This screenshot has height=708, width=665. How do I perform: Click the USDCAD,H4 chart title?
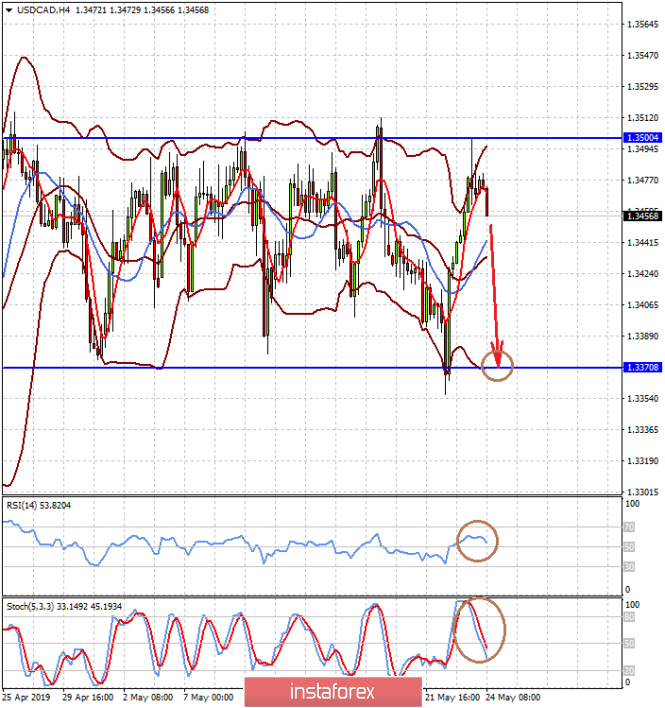coord(43,10)
